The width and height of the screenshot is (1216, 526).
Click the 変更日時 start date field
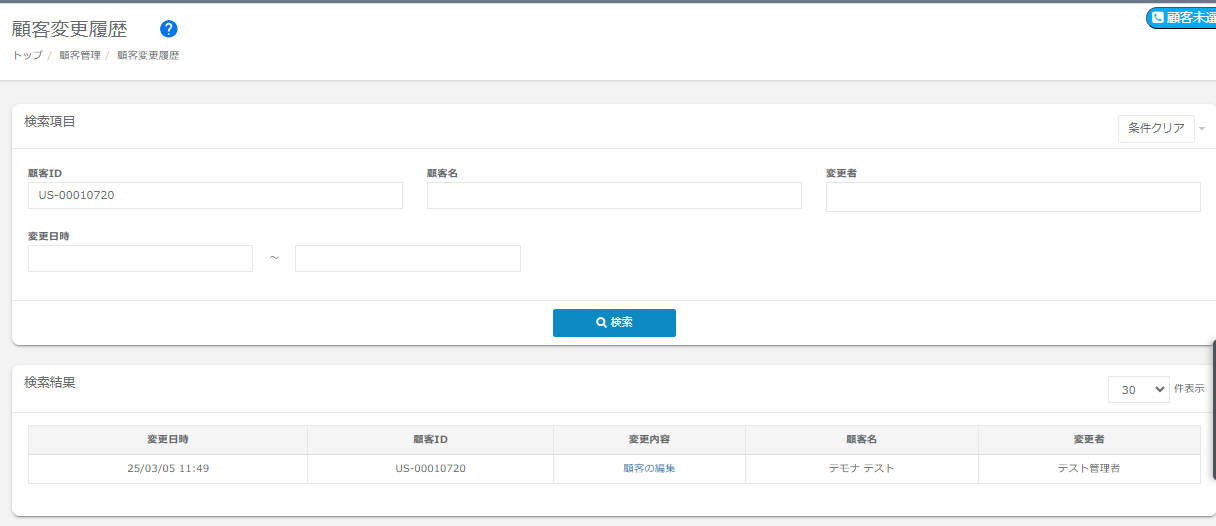[140, 259]
